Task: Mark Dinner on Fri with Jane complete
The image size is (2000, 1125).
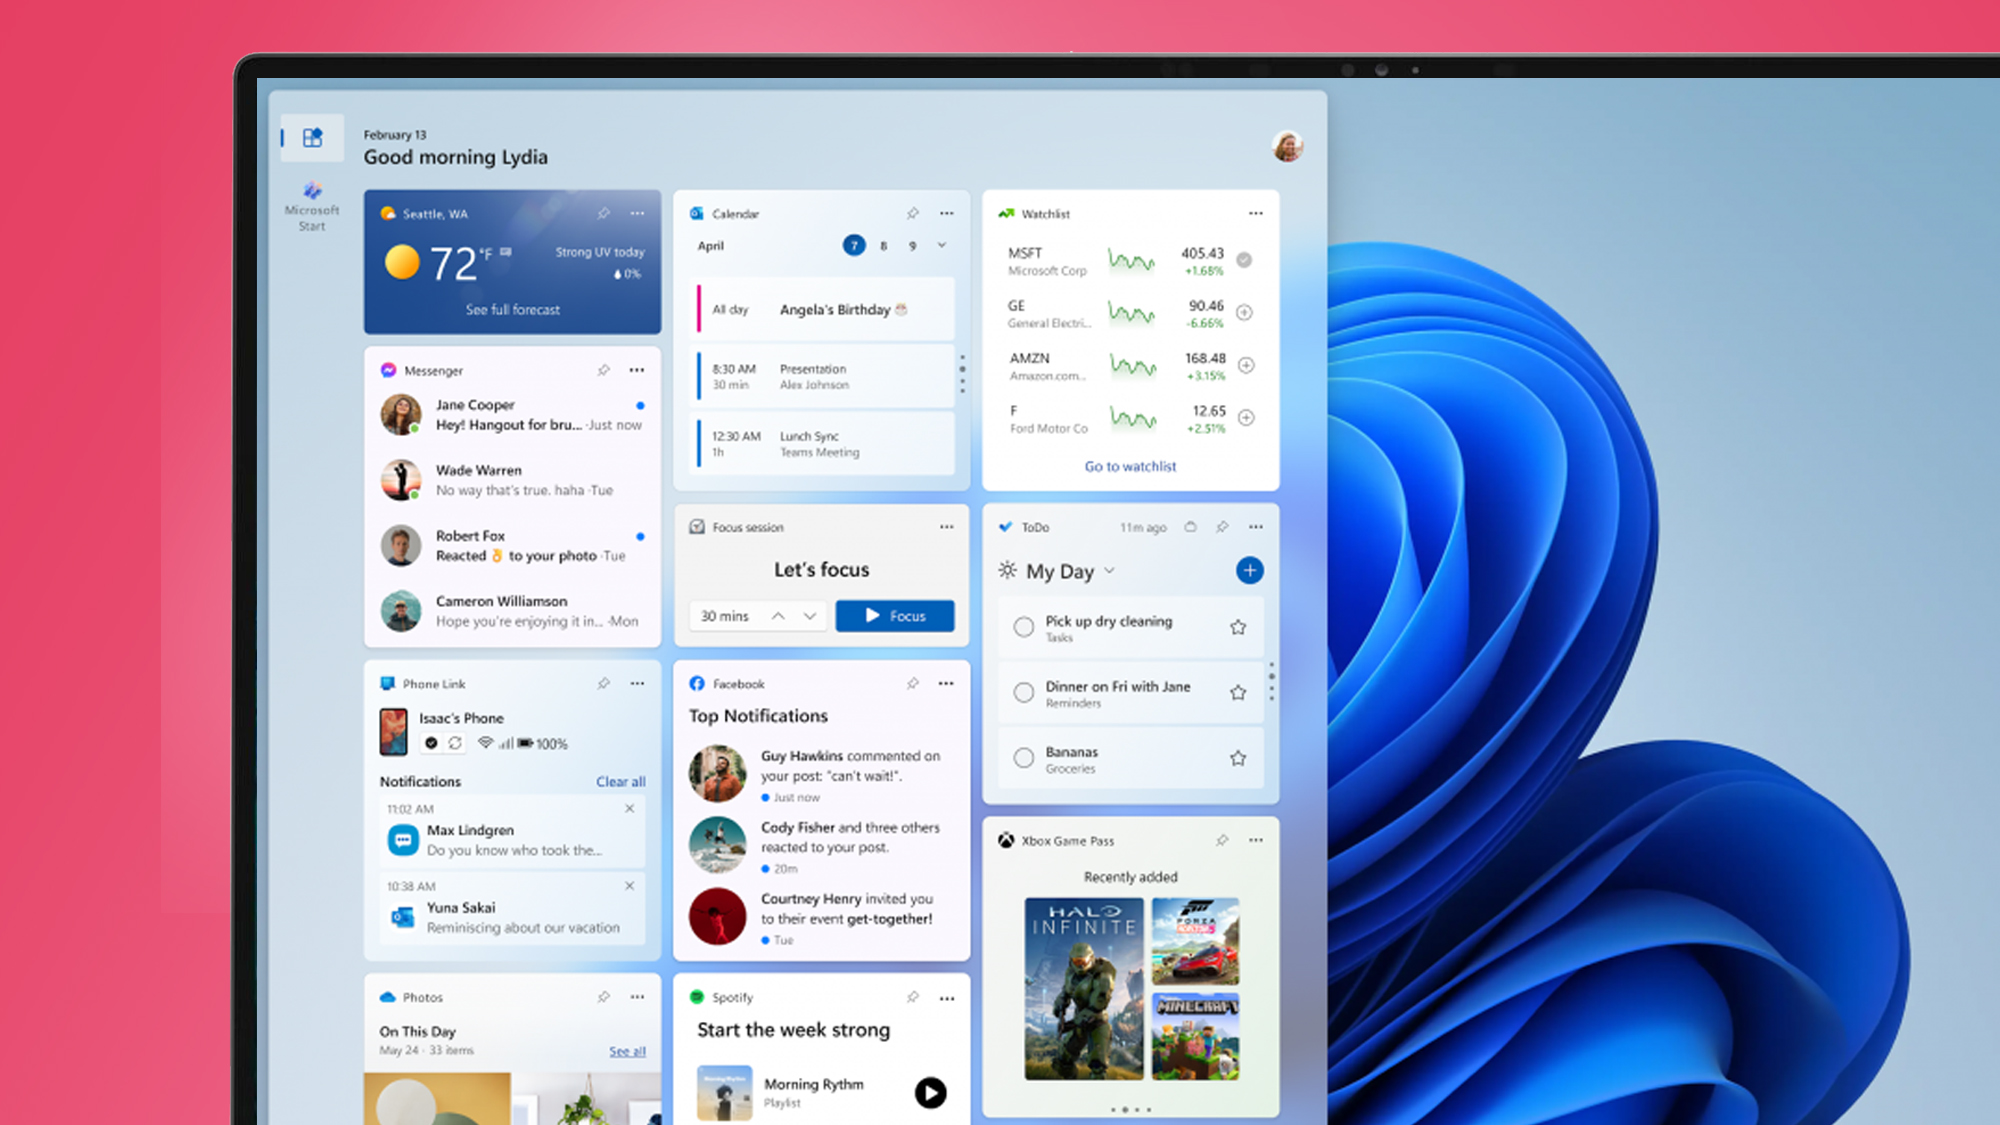Action: pyautogui.click(x=1024, y=692)
